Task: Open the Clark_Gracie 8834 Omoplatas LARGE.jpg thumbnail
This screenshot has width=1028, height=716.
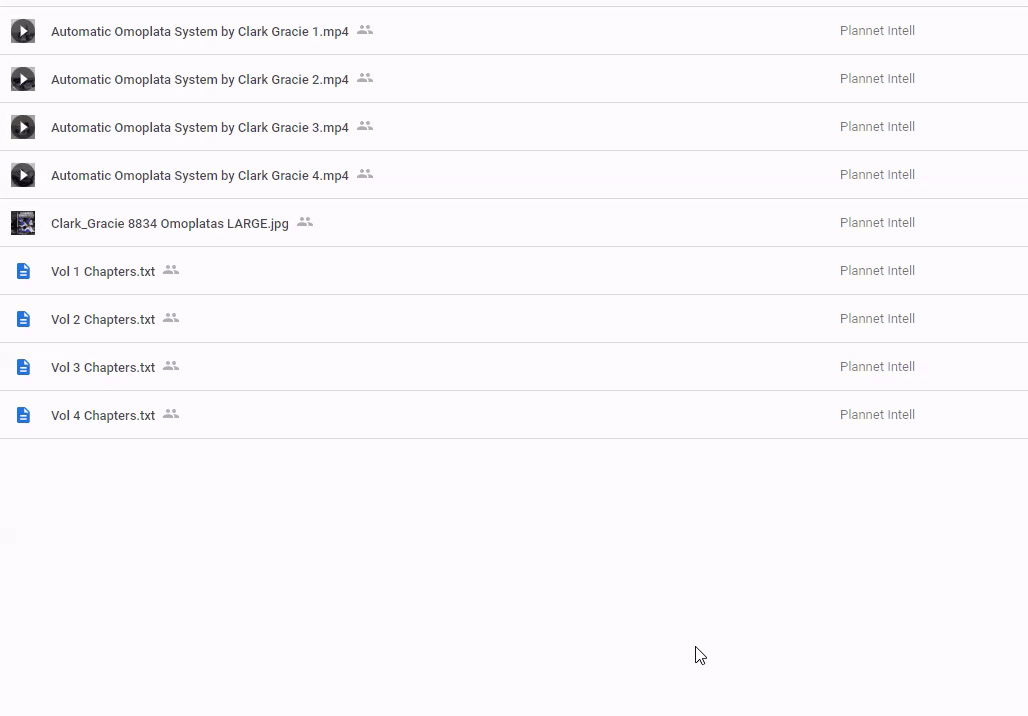Action: tap(23, 223)
